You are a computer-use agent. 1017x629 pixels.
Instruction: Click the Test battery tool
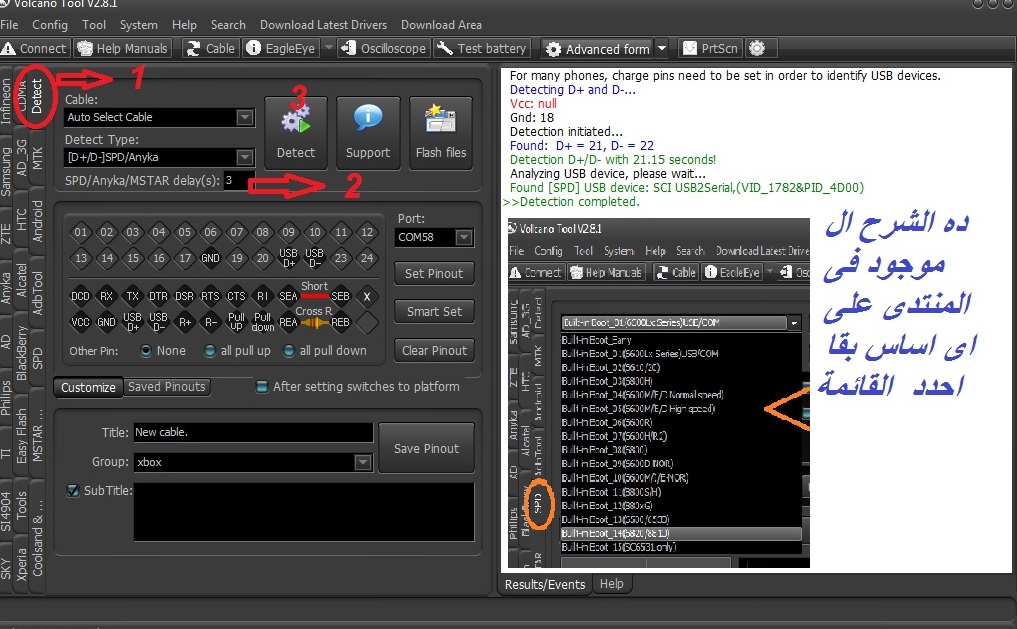[481, 49]
